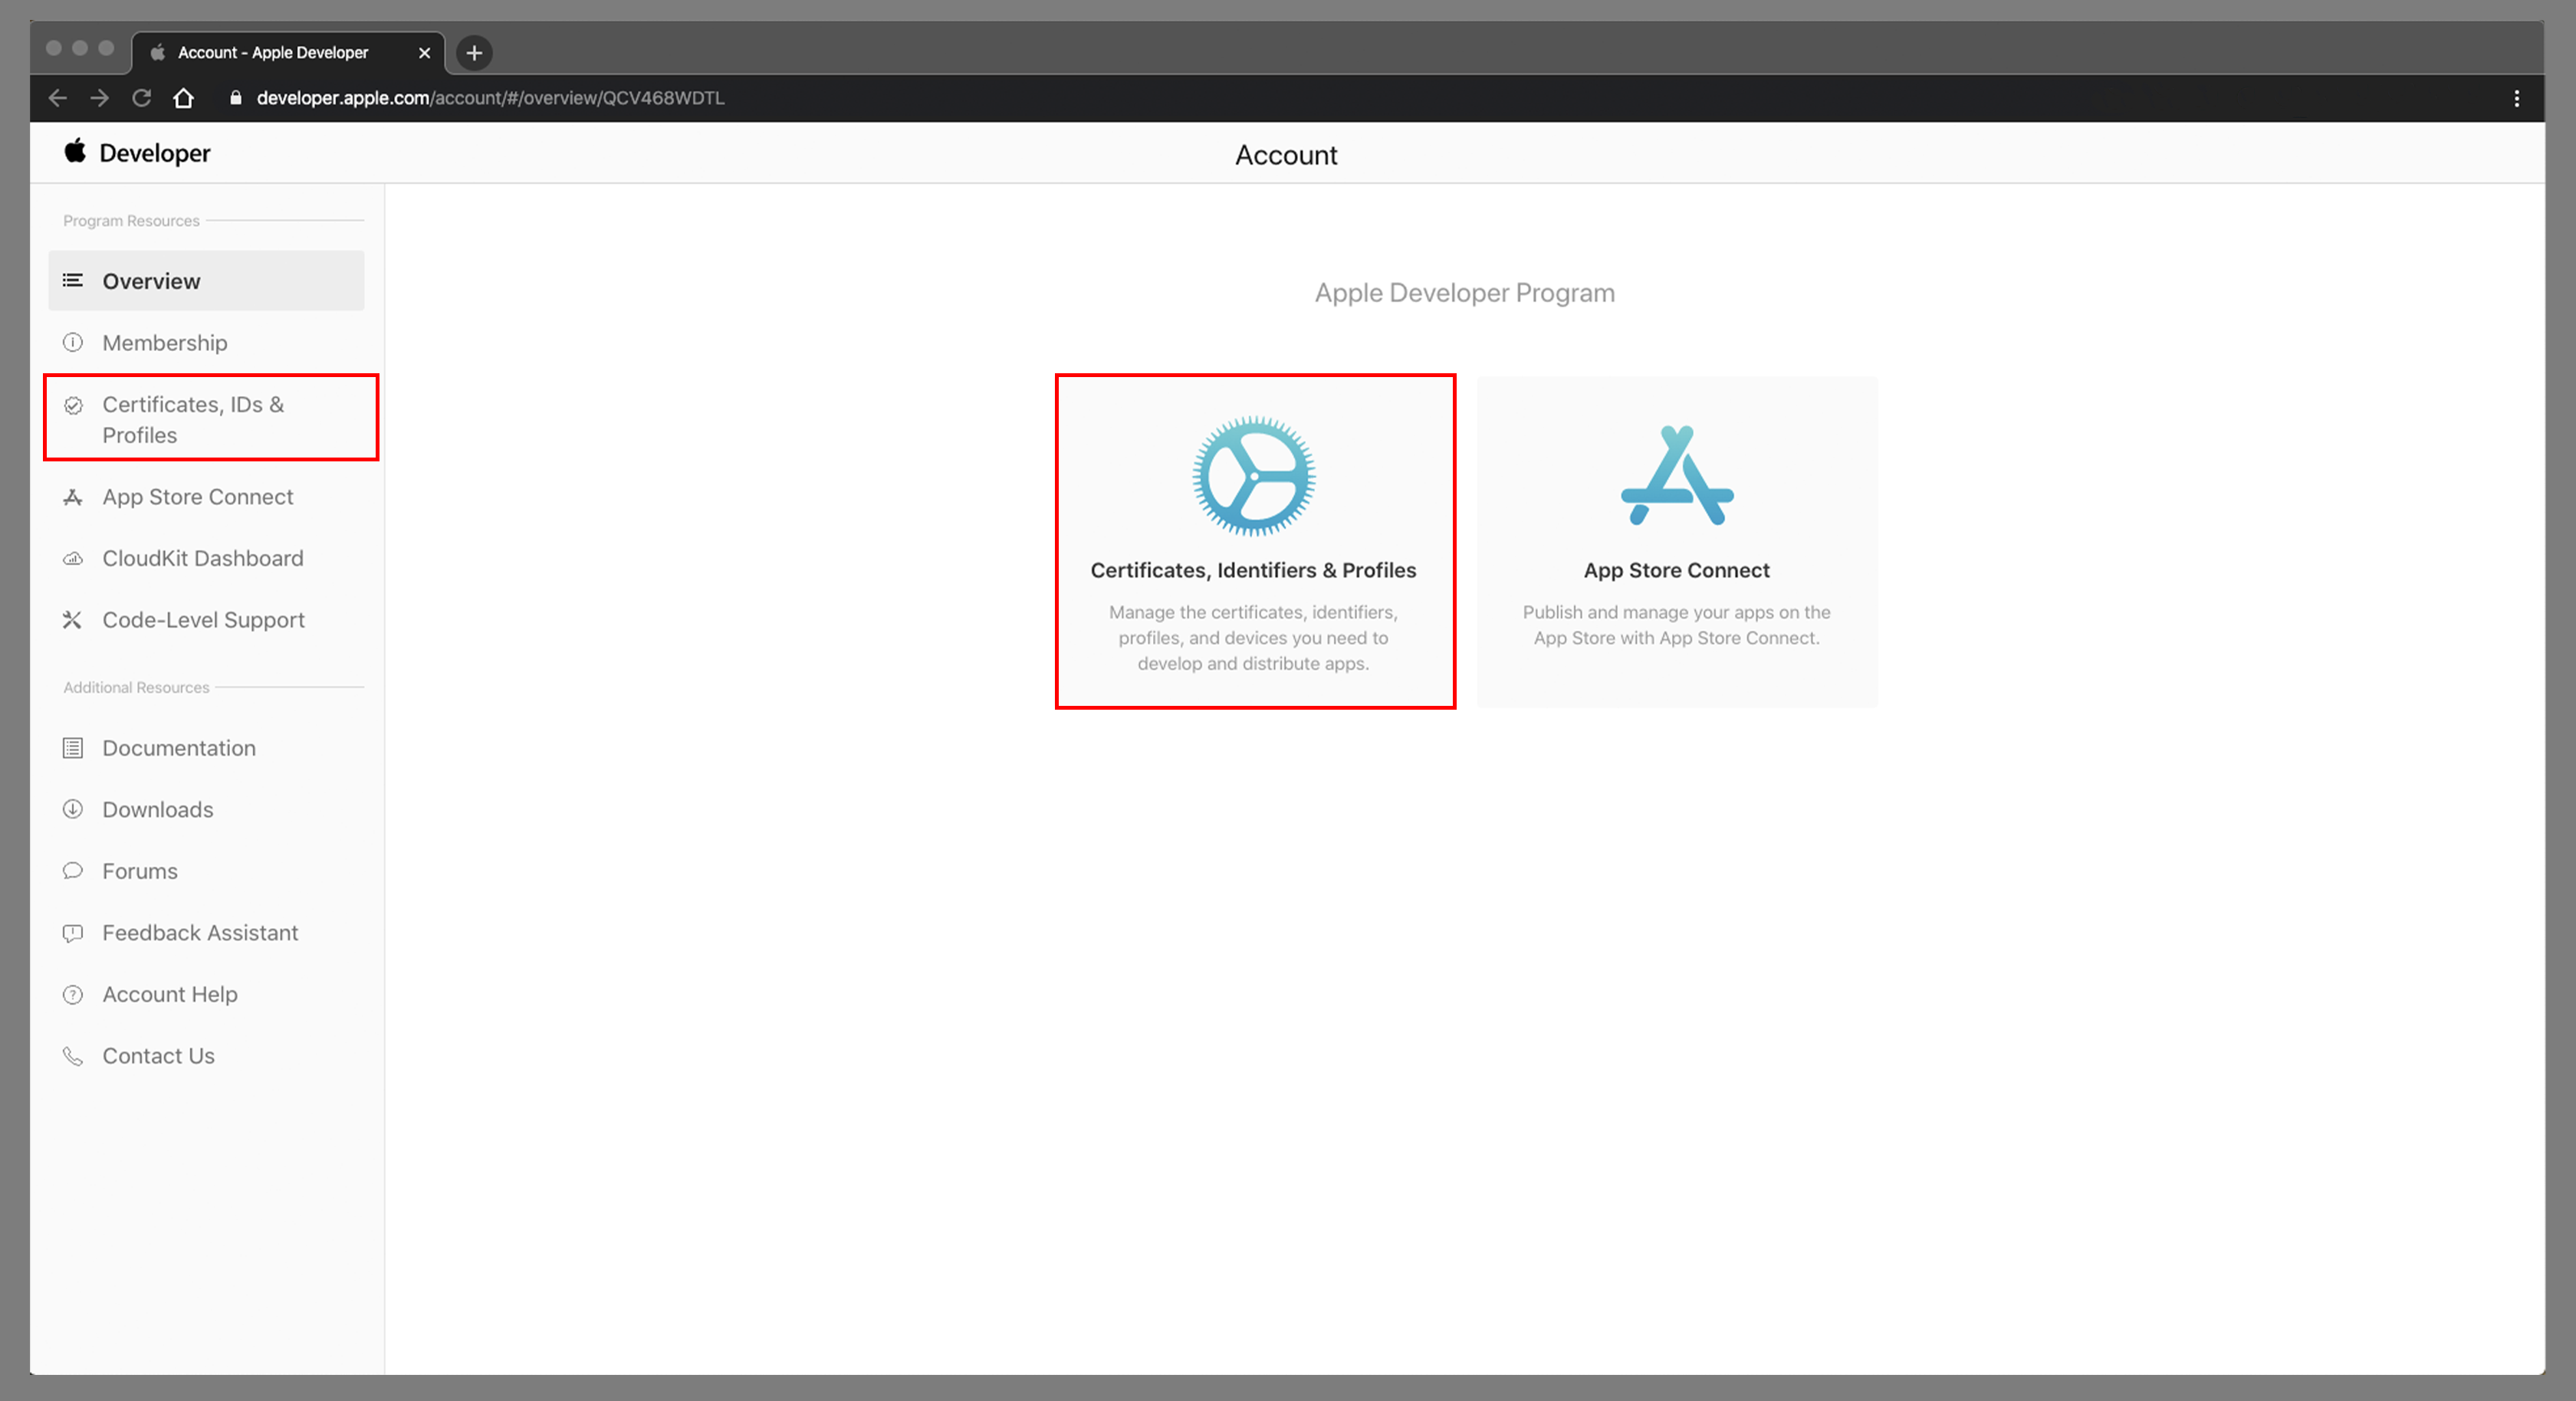This screenshot has width=2576, height=1401.
Task: Select the Account - Apple Developer tab
Action: point(288,53)
